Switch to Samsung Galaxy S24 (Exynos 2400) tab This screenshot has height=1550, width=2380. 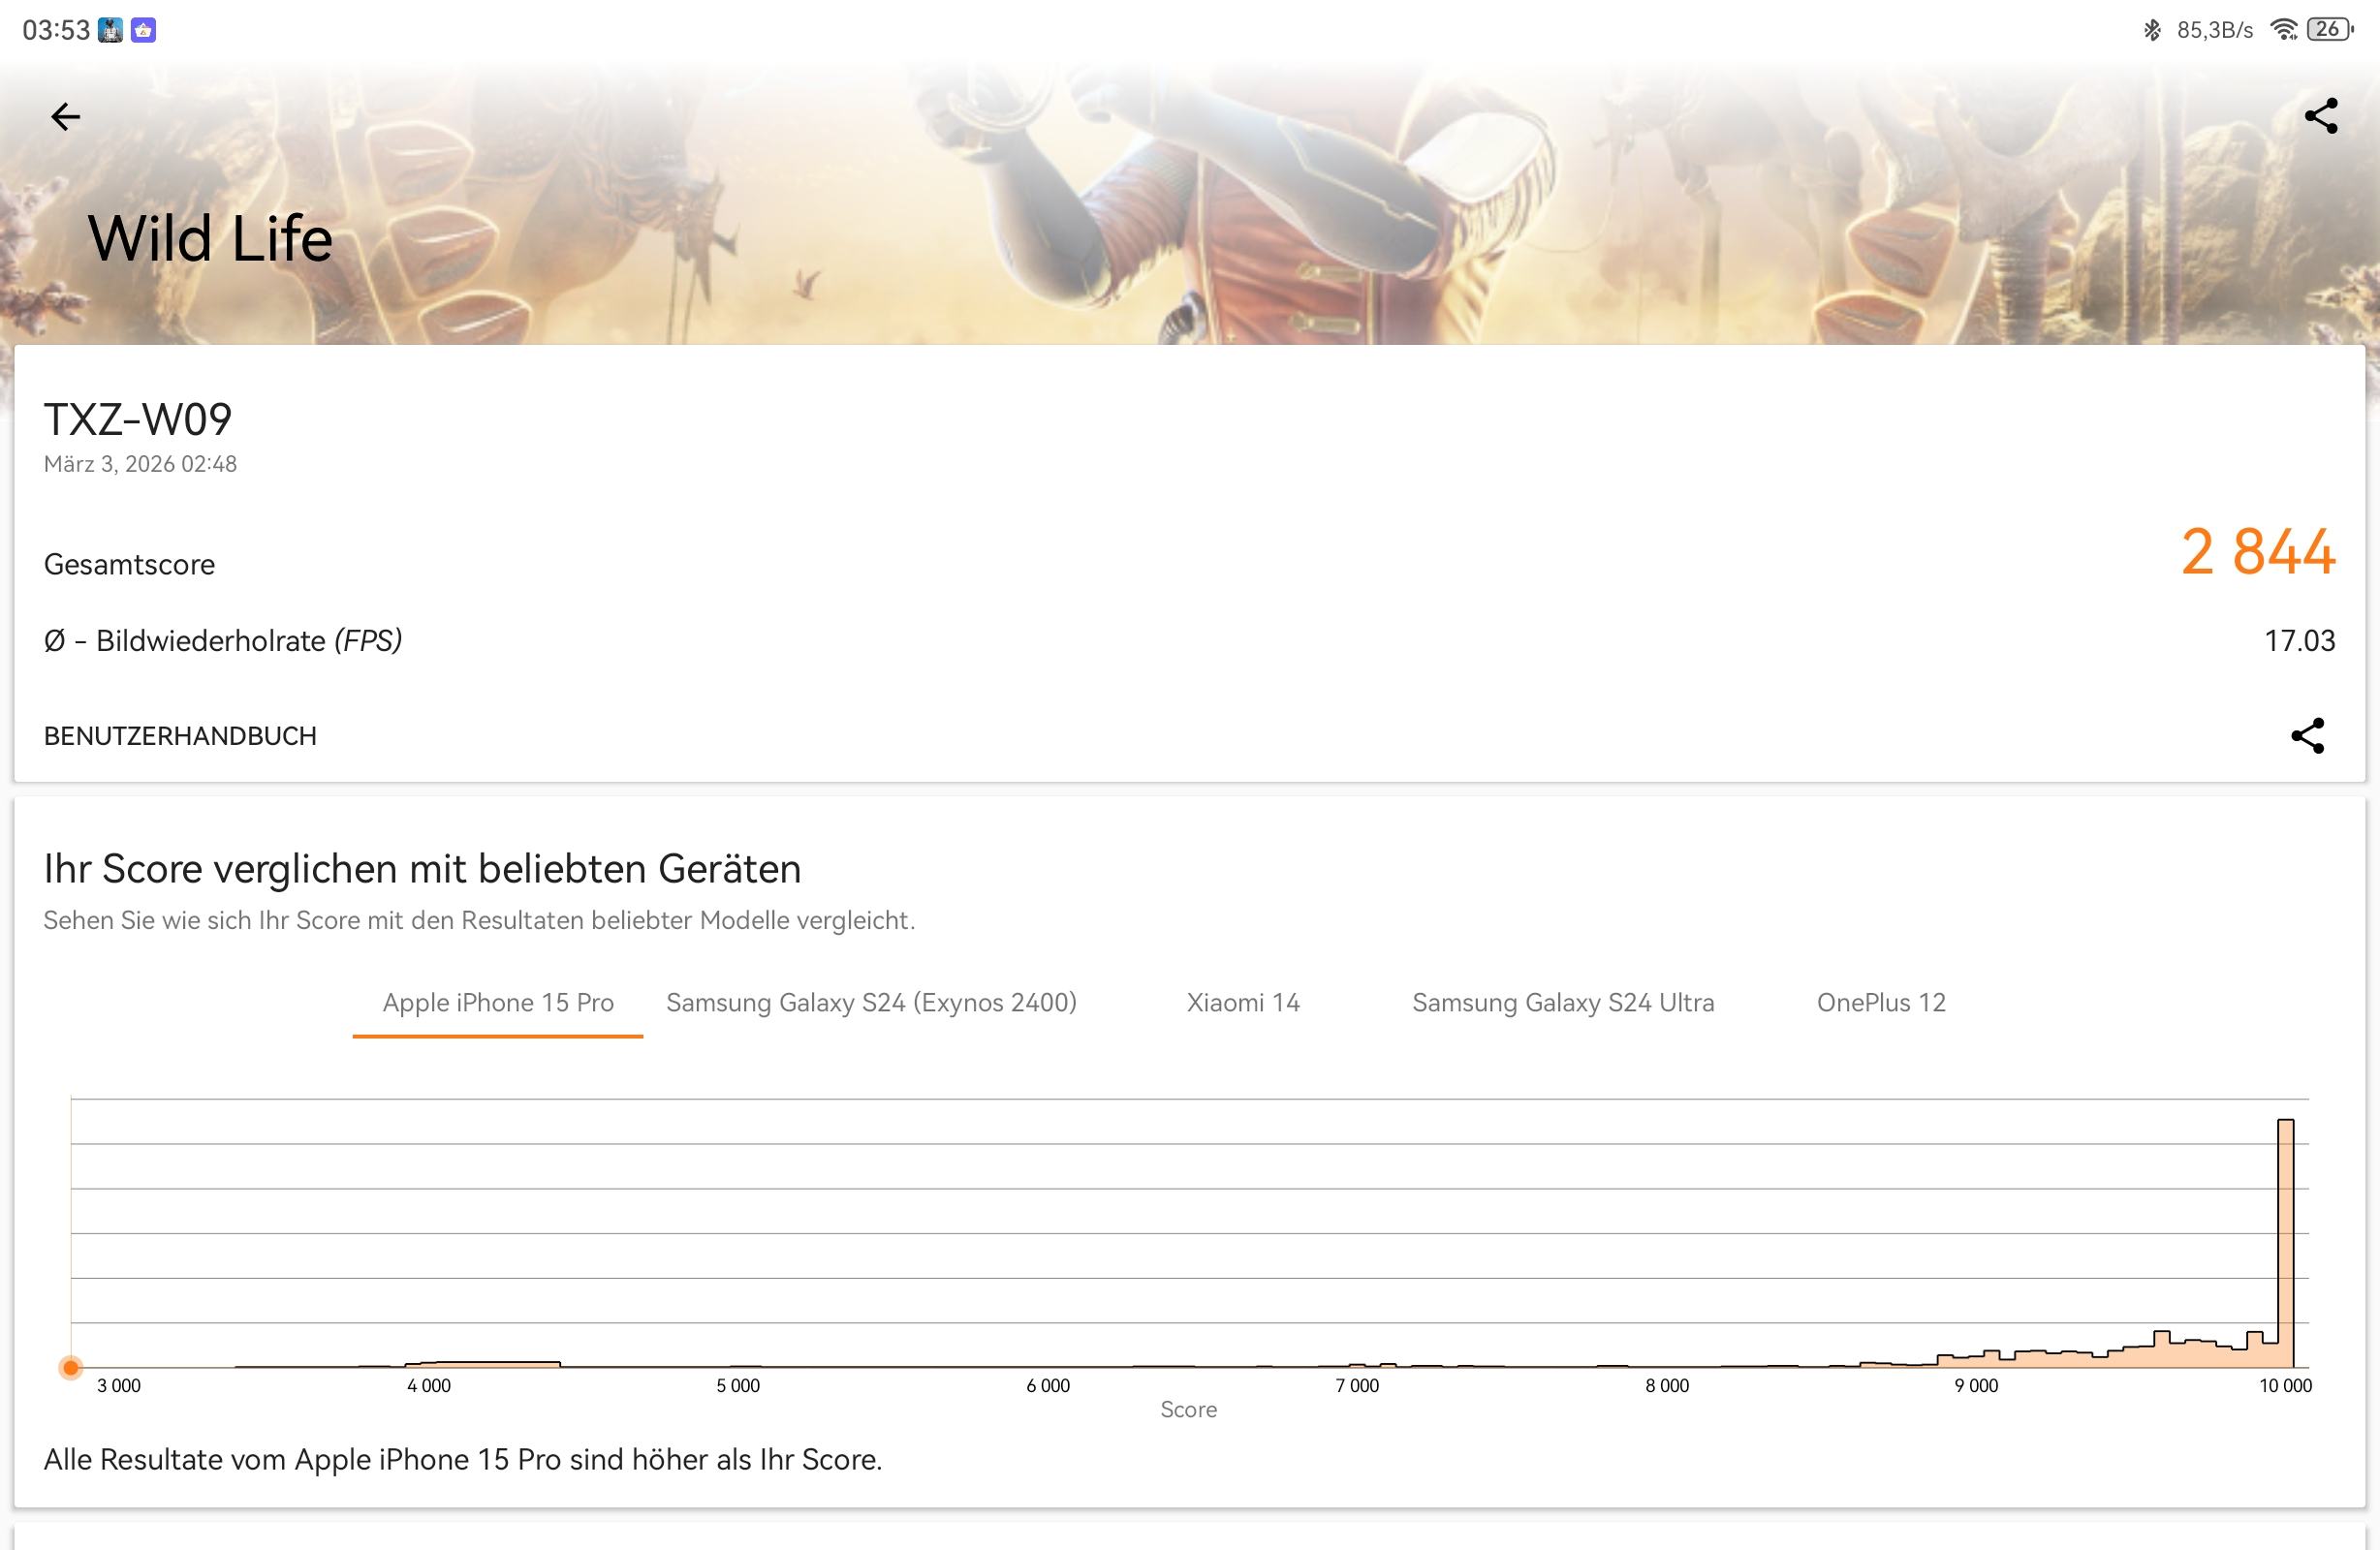[871, 1003]
